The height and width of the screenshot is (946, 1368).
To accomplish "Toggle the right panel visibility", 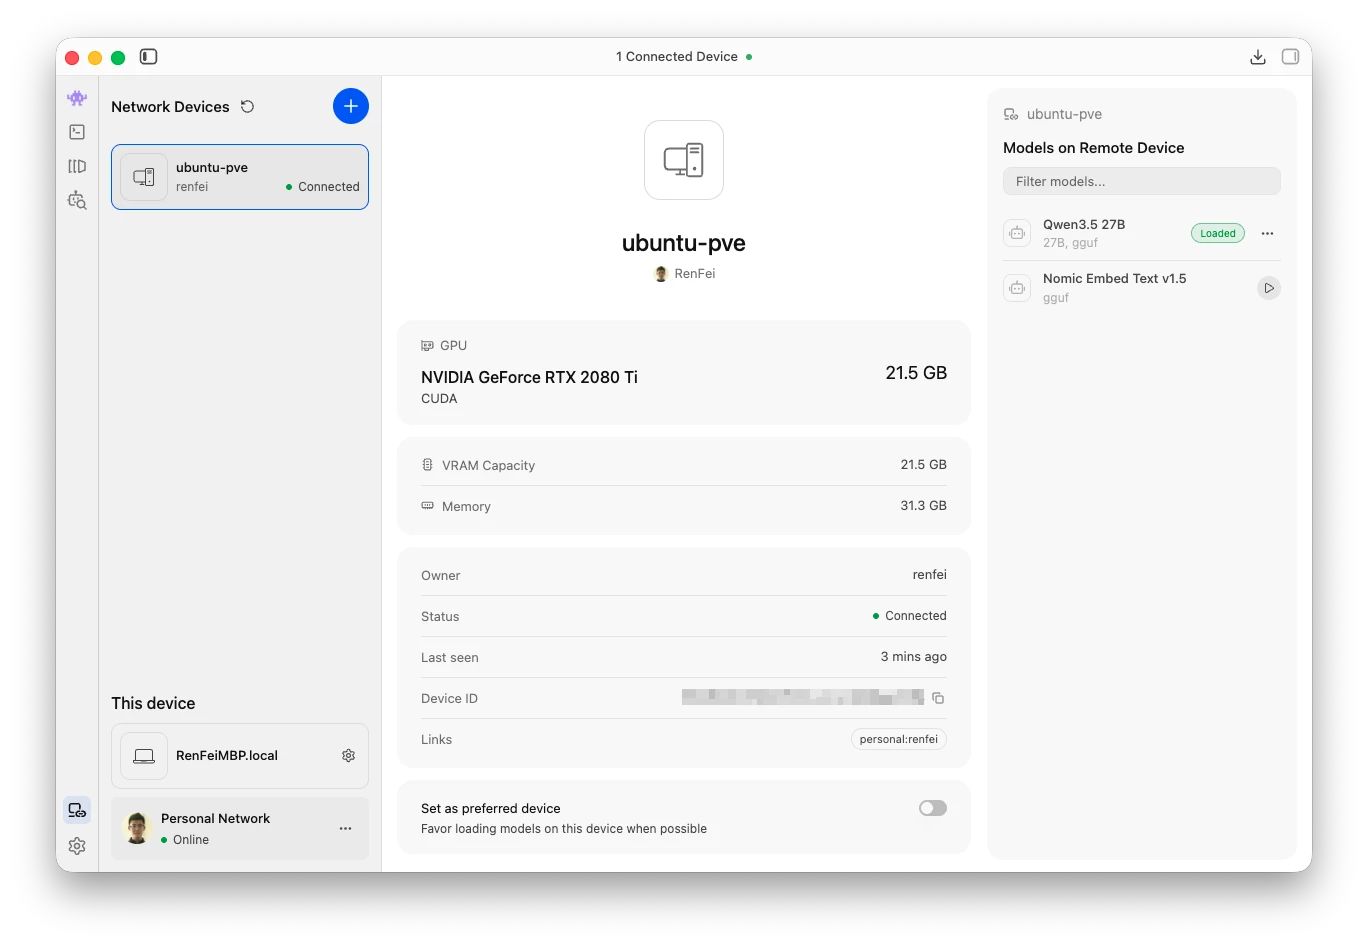I will coord(1290,57).
